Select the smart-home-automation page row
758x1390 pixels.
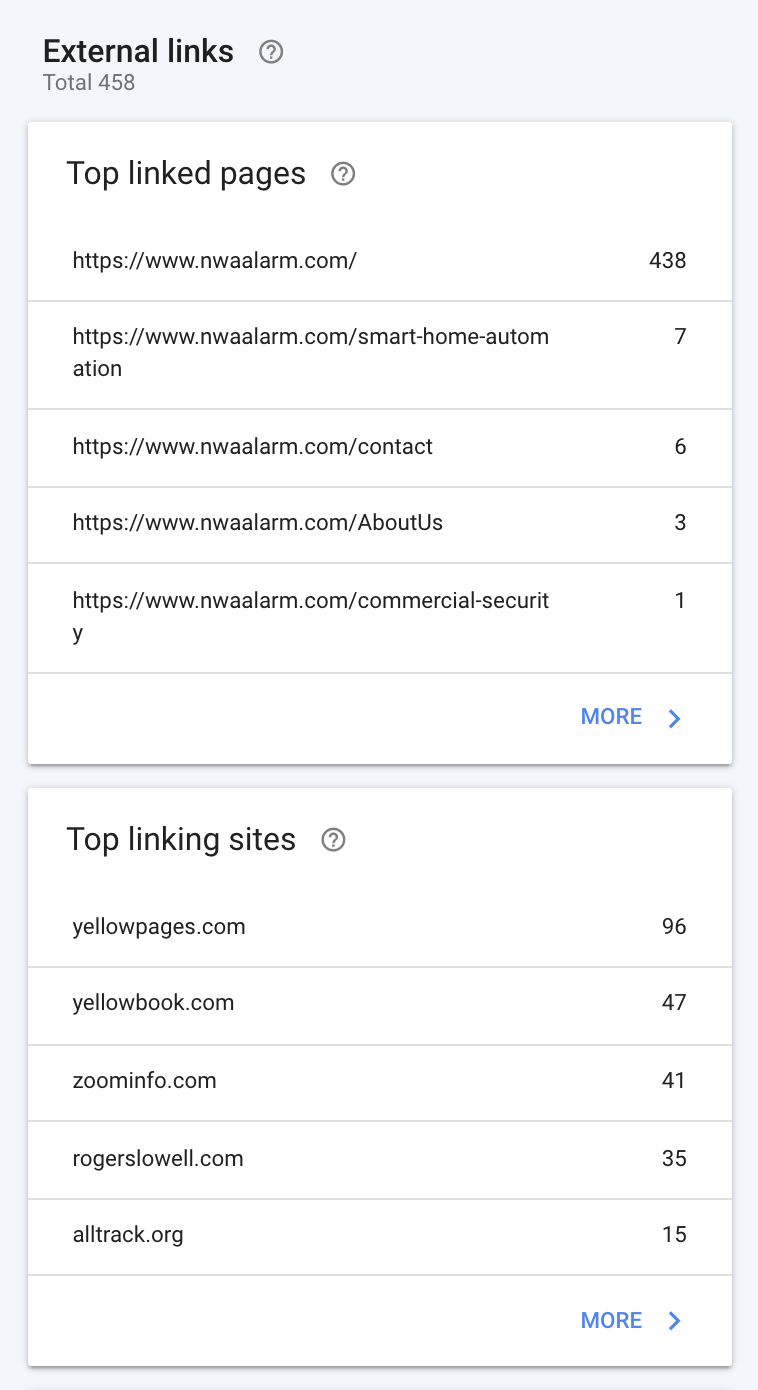point(310,353)
